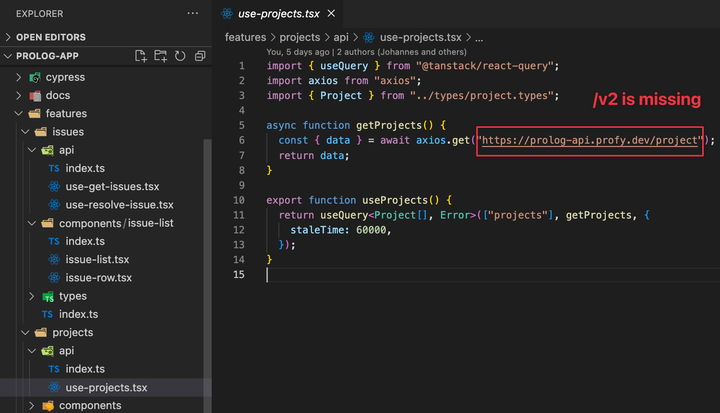This screenshot has height=413, width=720.
Task: Select the projects breadcrumb segment
Action: point(300,37)
